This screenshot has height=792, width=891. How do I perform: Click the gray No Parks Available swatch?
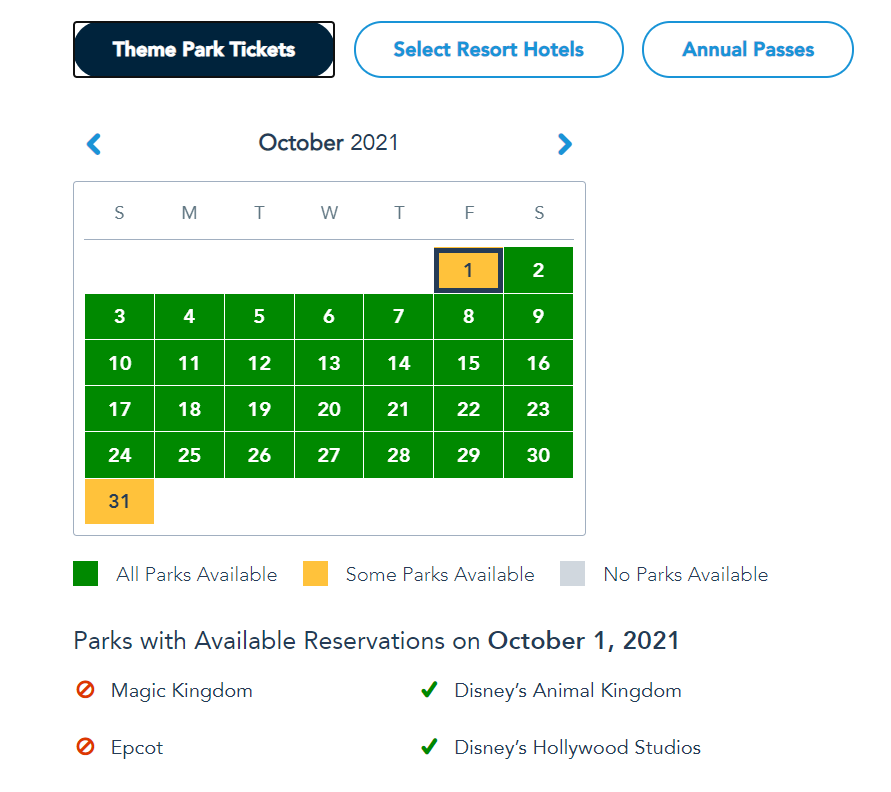coord(572,573)
